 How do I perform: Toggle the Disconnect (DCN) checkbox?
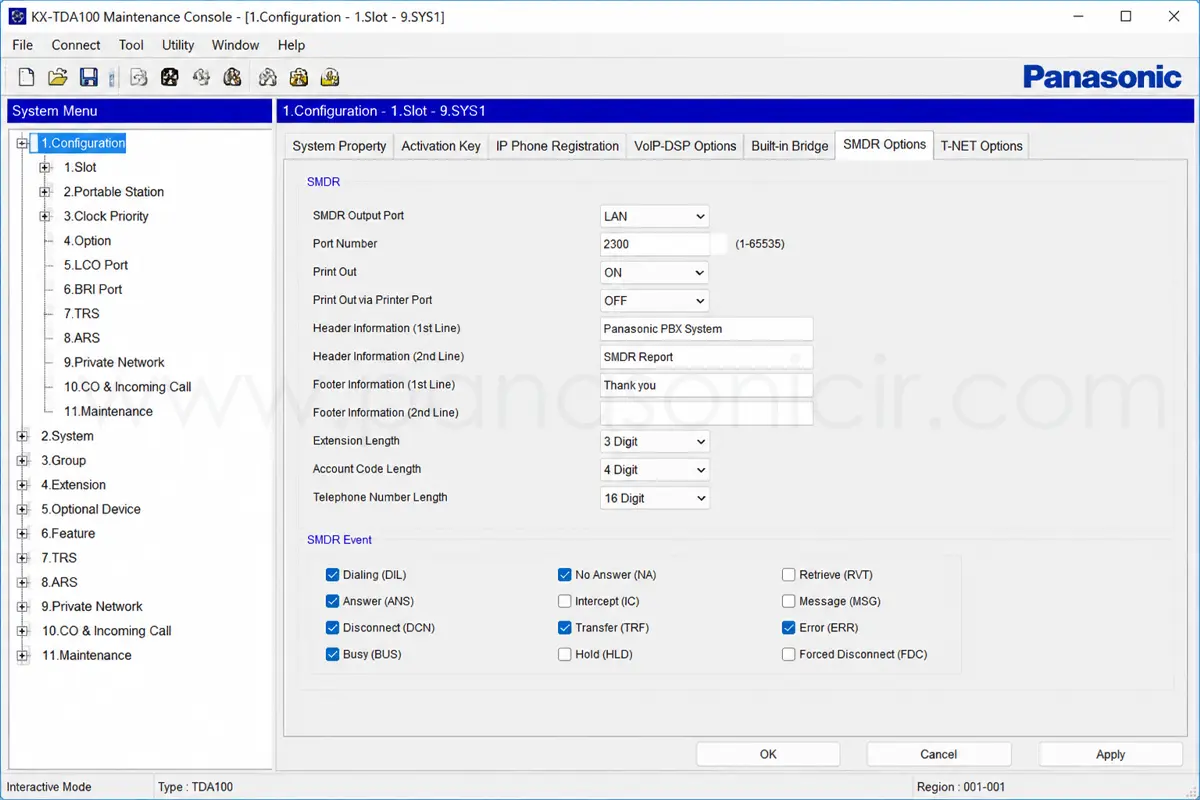pyautogui.click(x=333, y=628)
